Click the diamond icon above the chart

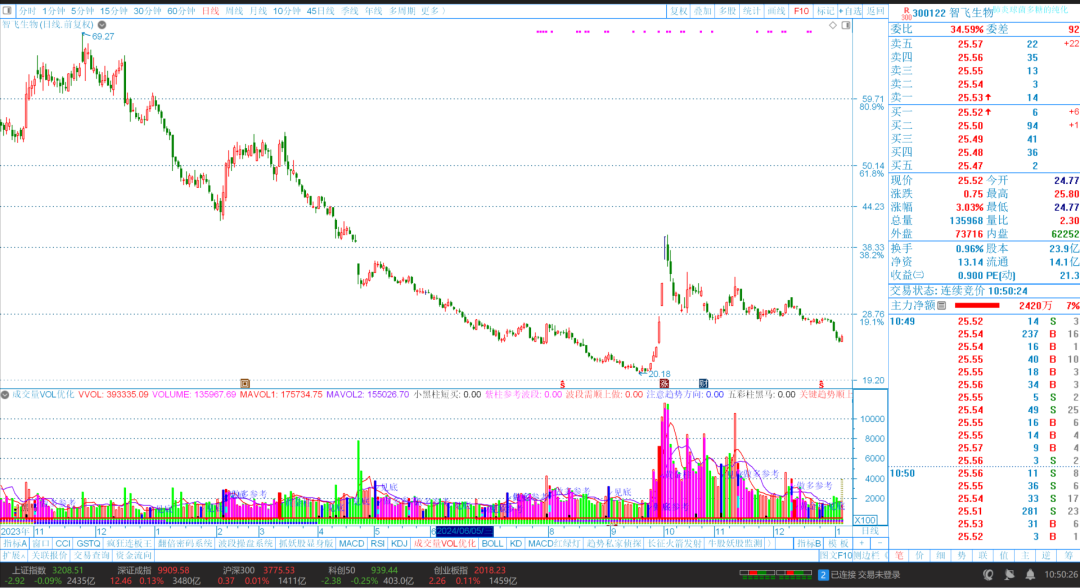[x=833, y=25]
